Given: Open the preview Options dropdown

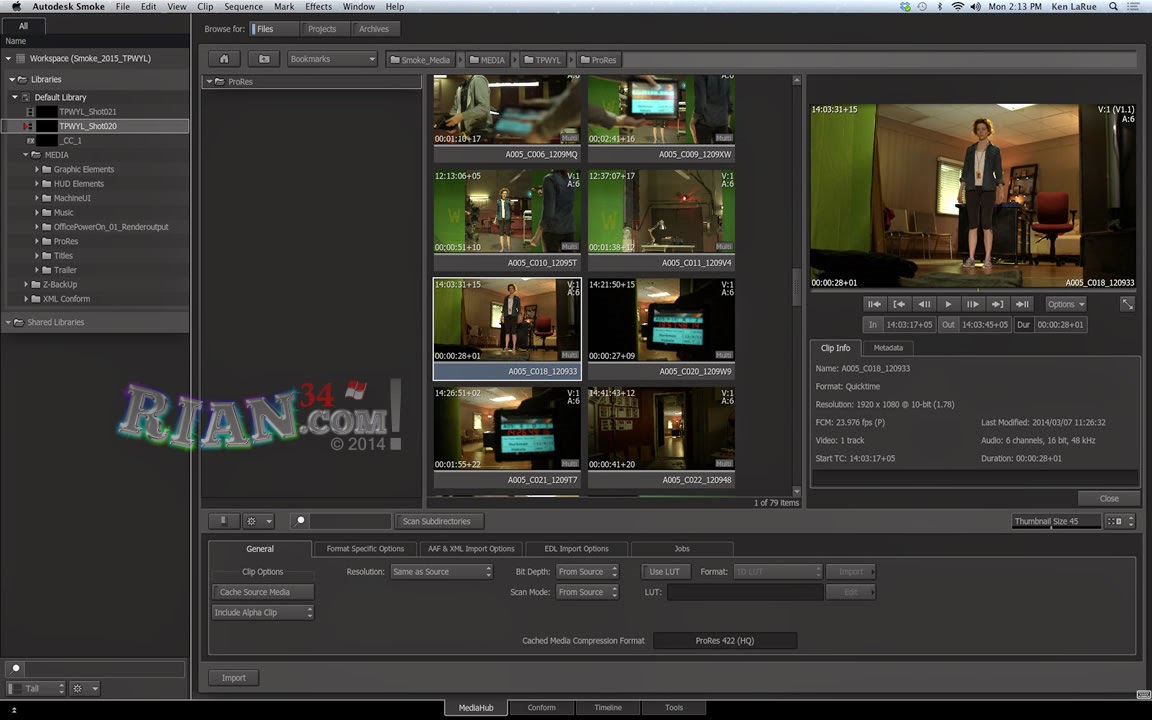Looking at the screenshot, I should pos(1066,304).
